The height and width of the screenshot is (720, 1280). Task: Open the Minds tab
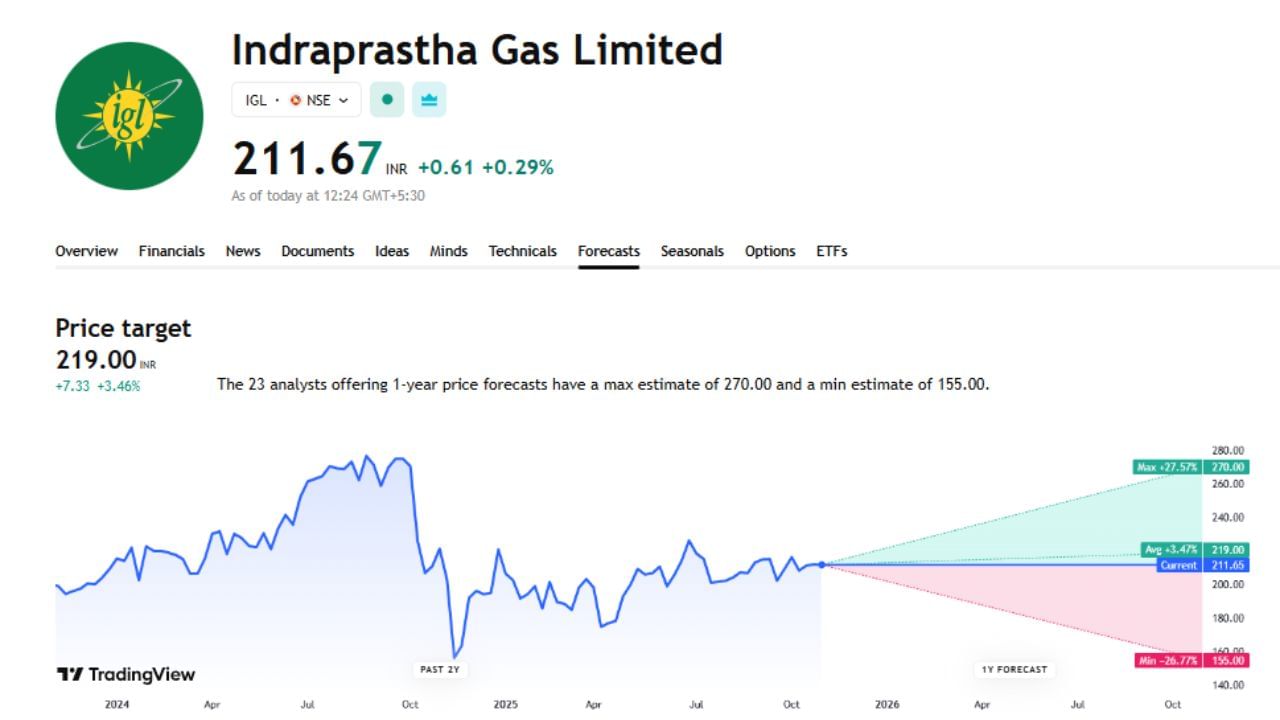click(x=448, y=251)
